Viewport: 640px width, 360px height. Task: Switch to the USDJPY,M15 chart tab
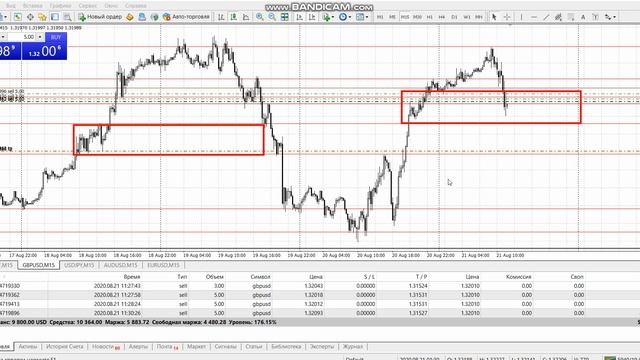(79, 265)
